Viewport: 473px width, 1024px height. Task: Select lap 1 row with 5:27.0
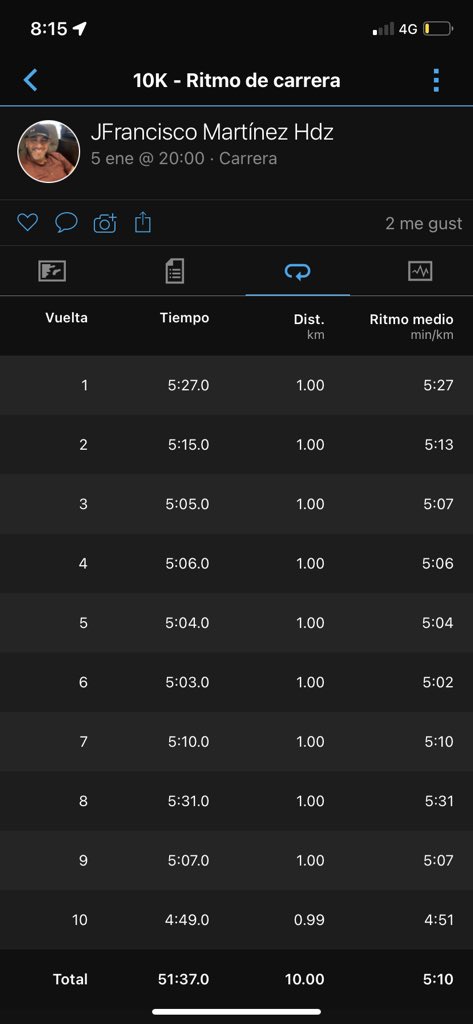236,385
